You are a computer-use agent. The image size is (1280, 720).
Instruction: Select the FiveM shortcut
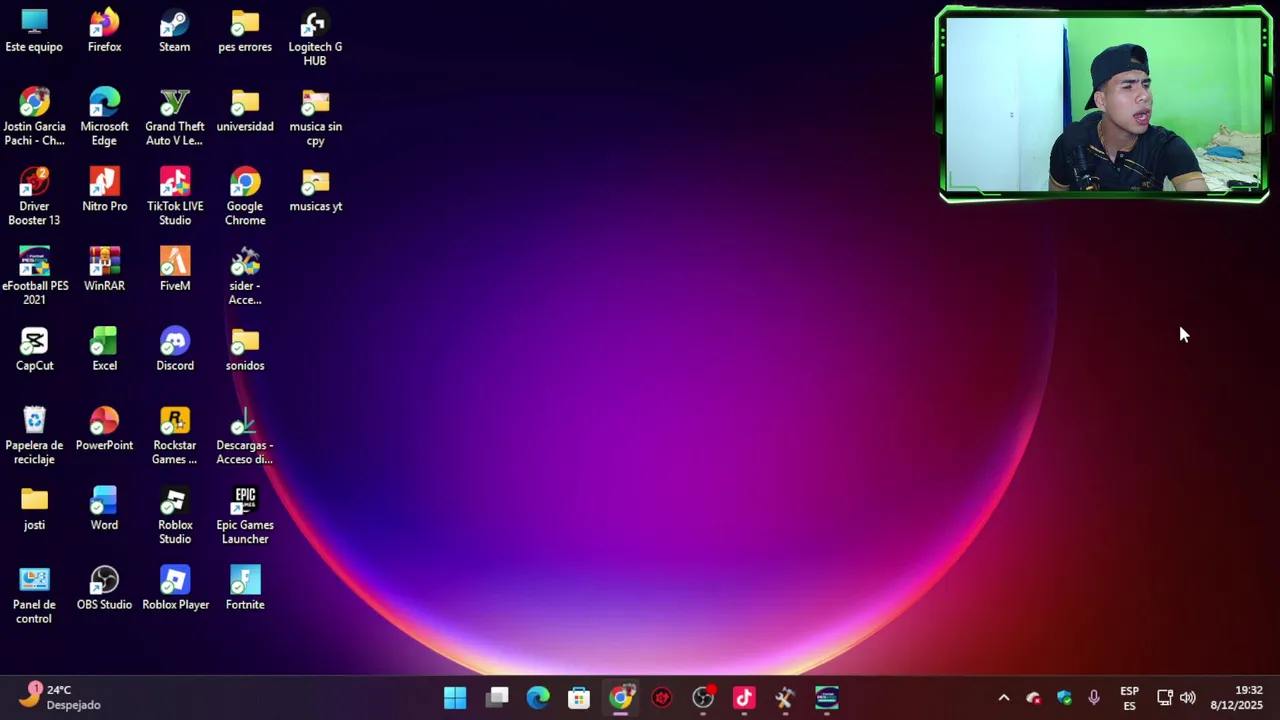[x=174, y=271]
